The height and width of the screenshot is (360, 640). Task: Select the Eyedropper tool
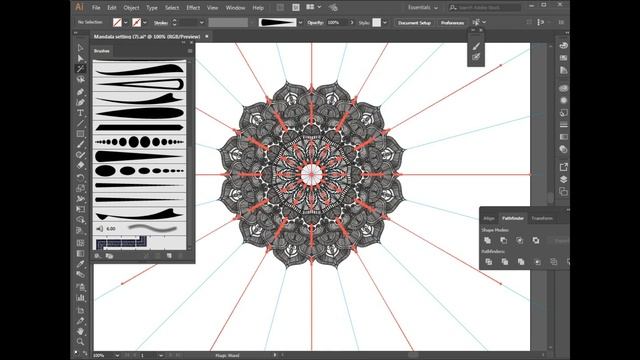(80, 264)
